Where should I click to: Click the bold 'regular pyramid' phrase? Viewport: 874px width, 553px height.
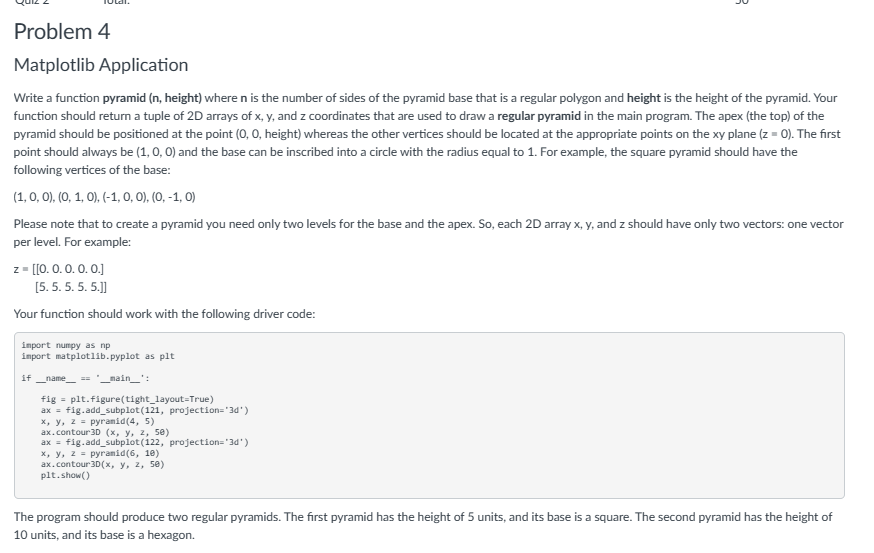click(539, 116)
